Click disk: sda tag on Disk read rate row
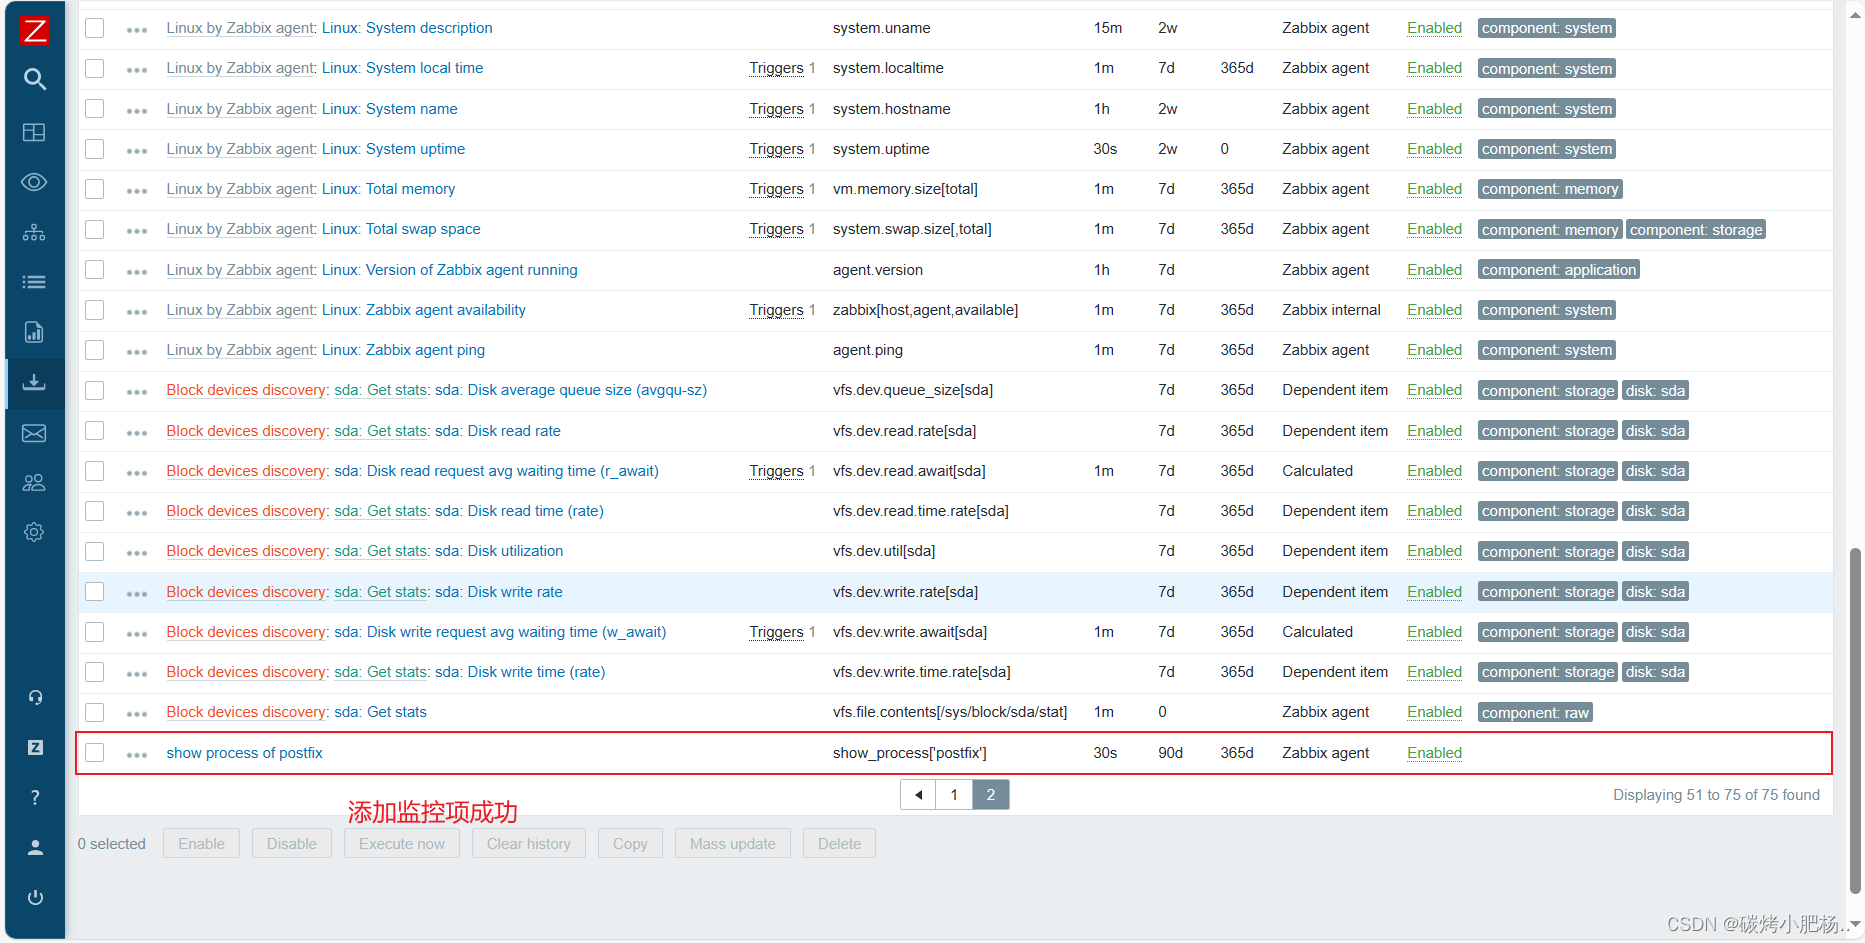The image size is (1865, 943). click(x=1655, y=431)
